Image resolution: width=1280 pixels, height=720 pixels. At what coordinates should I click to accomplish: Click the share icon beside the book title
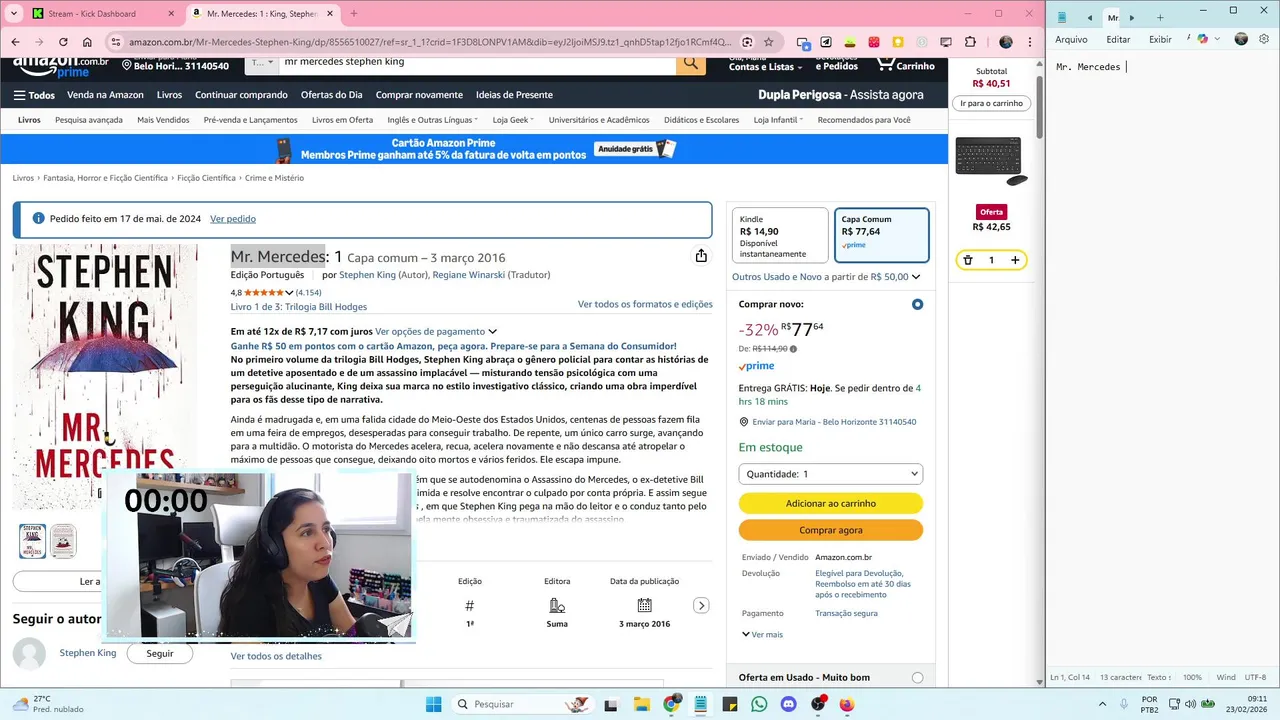tap(701, 256)
